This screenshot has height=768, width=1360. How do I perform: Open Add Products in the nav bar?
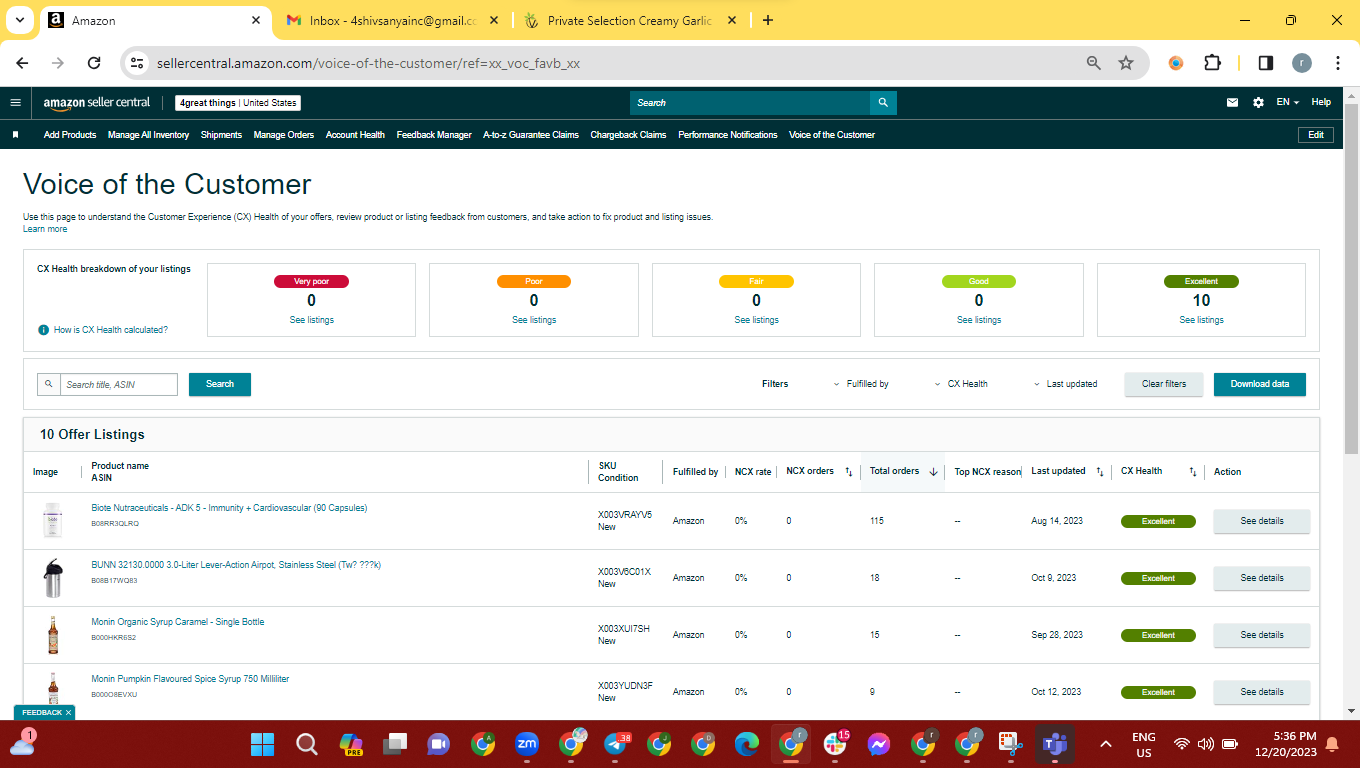coord(70,134)
